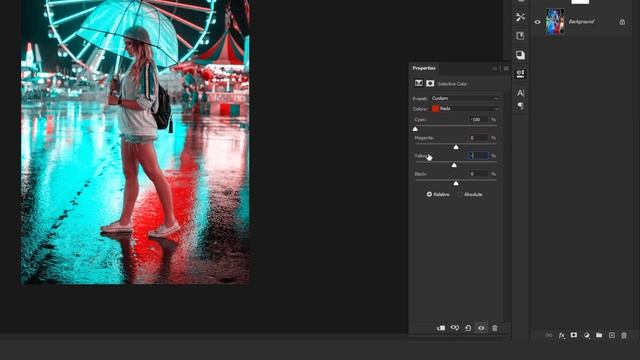Click the Cyan value field

[x=478, y=120]
